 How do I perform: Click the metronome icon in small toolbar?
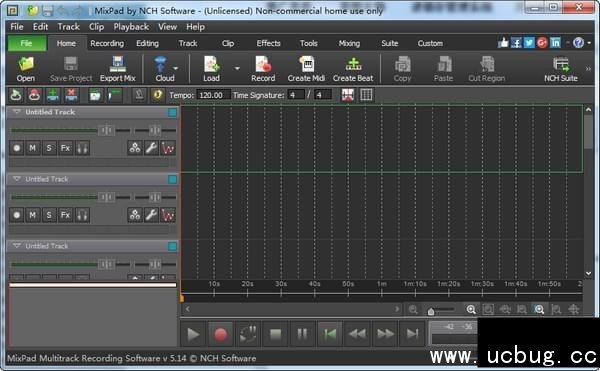pyautogui.click(x=139, y=95)
